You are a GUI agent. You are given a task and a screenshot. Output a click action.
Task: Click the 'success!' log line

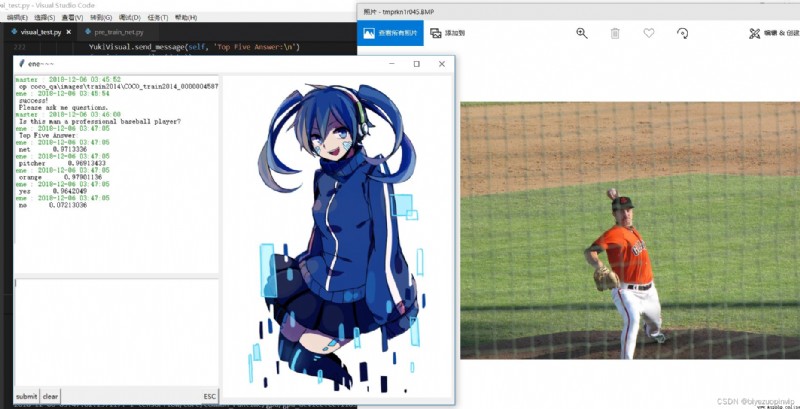[32, 101]
